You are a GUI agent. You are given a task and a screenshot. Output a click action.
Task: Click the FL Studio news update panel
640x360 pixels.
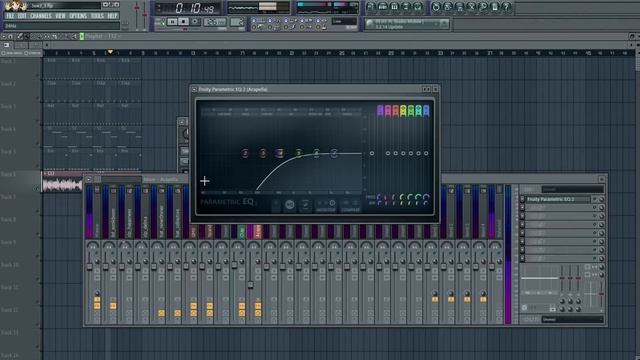pos(407,24)
